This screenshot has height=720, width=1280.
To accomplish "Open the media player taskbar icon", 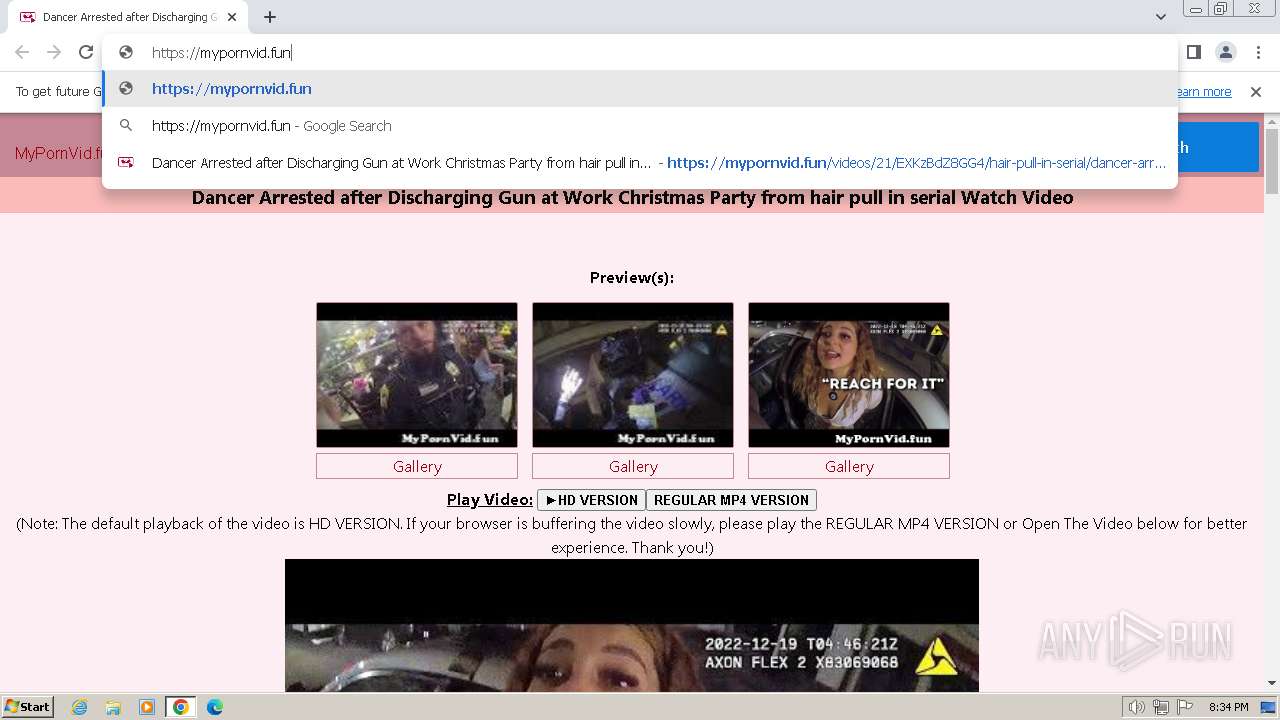I will coord(147,707).
